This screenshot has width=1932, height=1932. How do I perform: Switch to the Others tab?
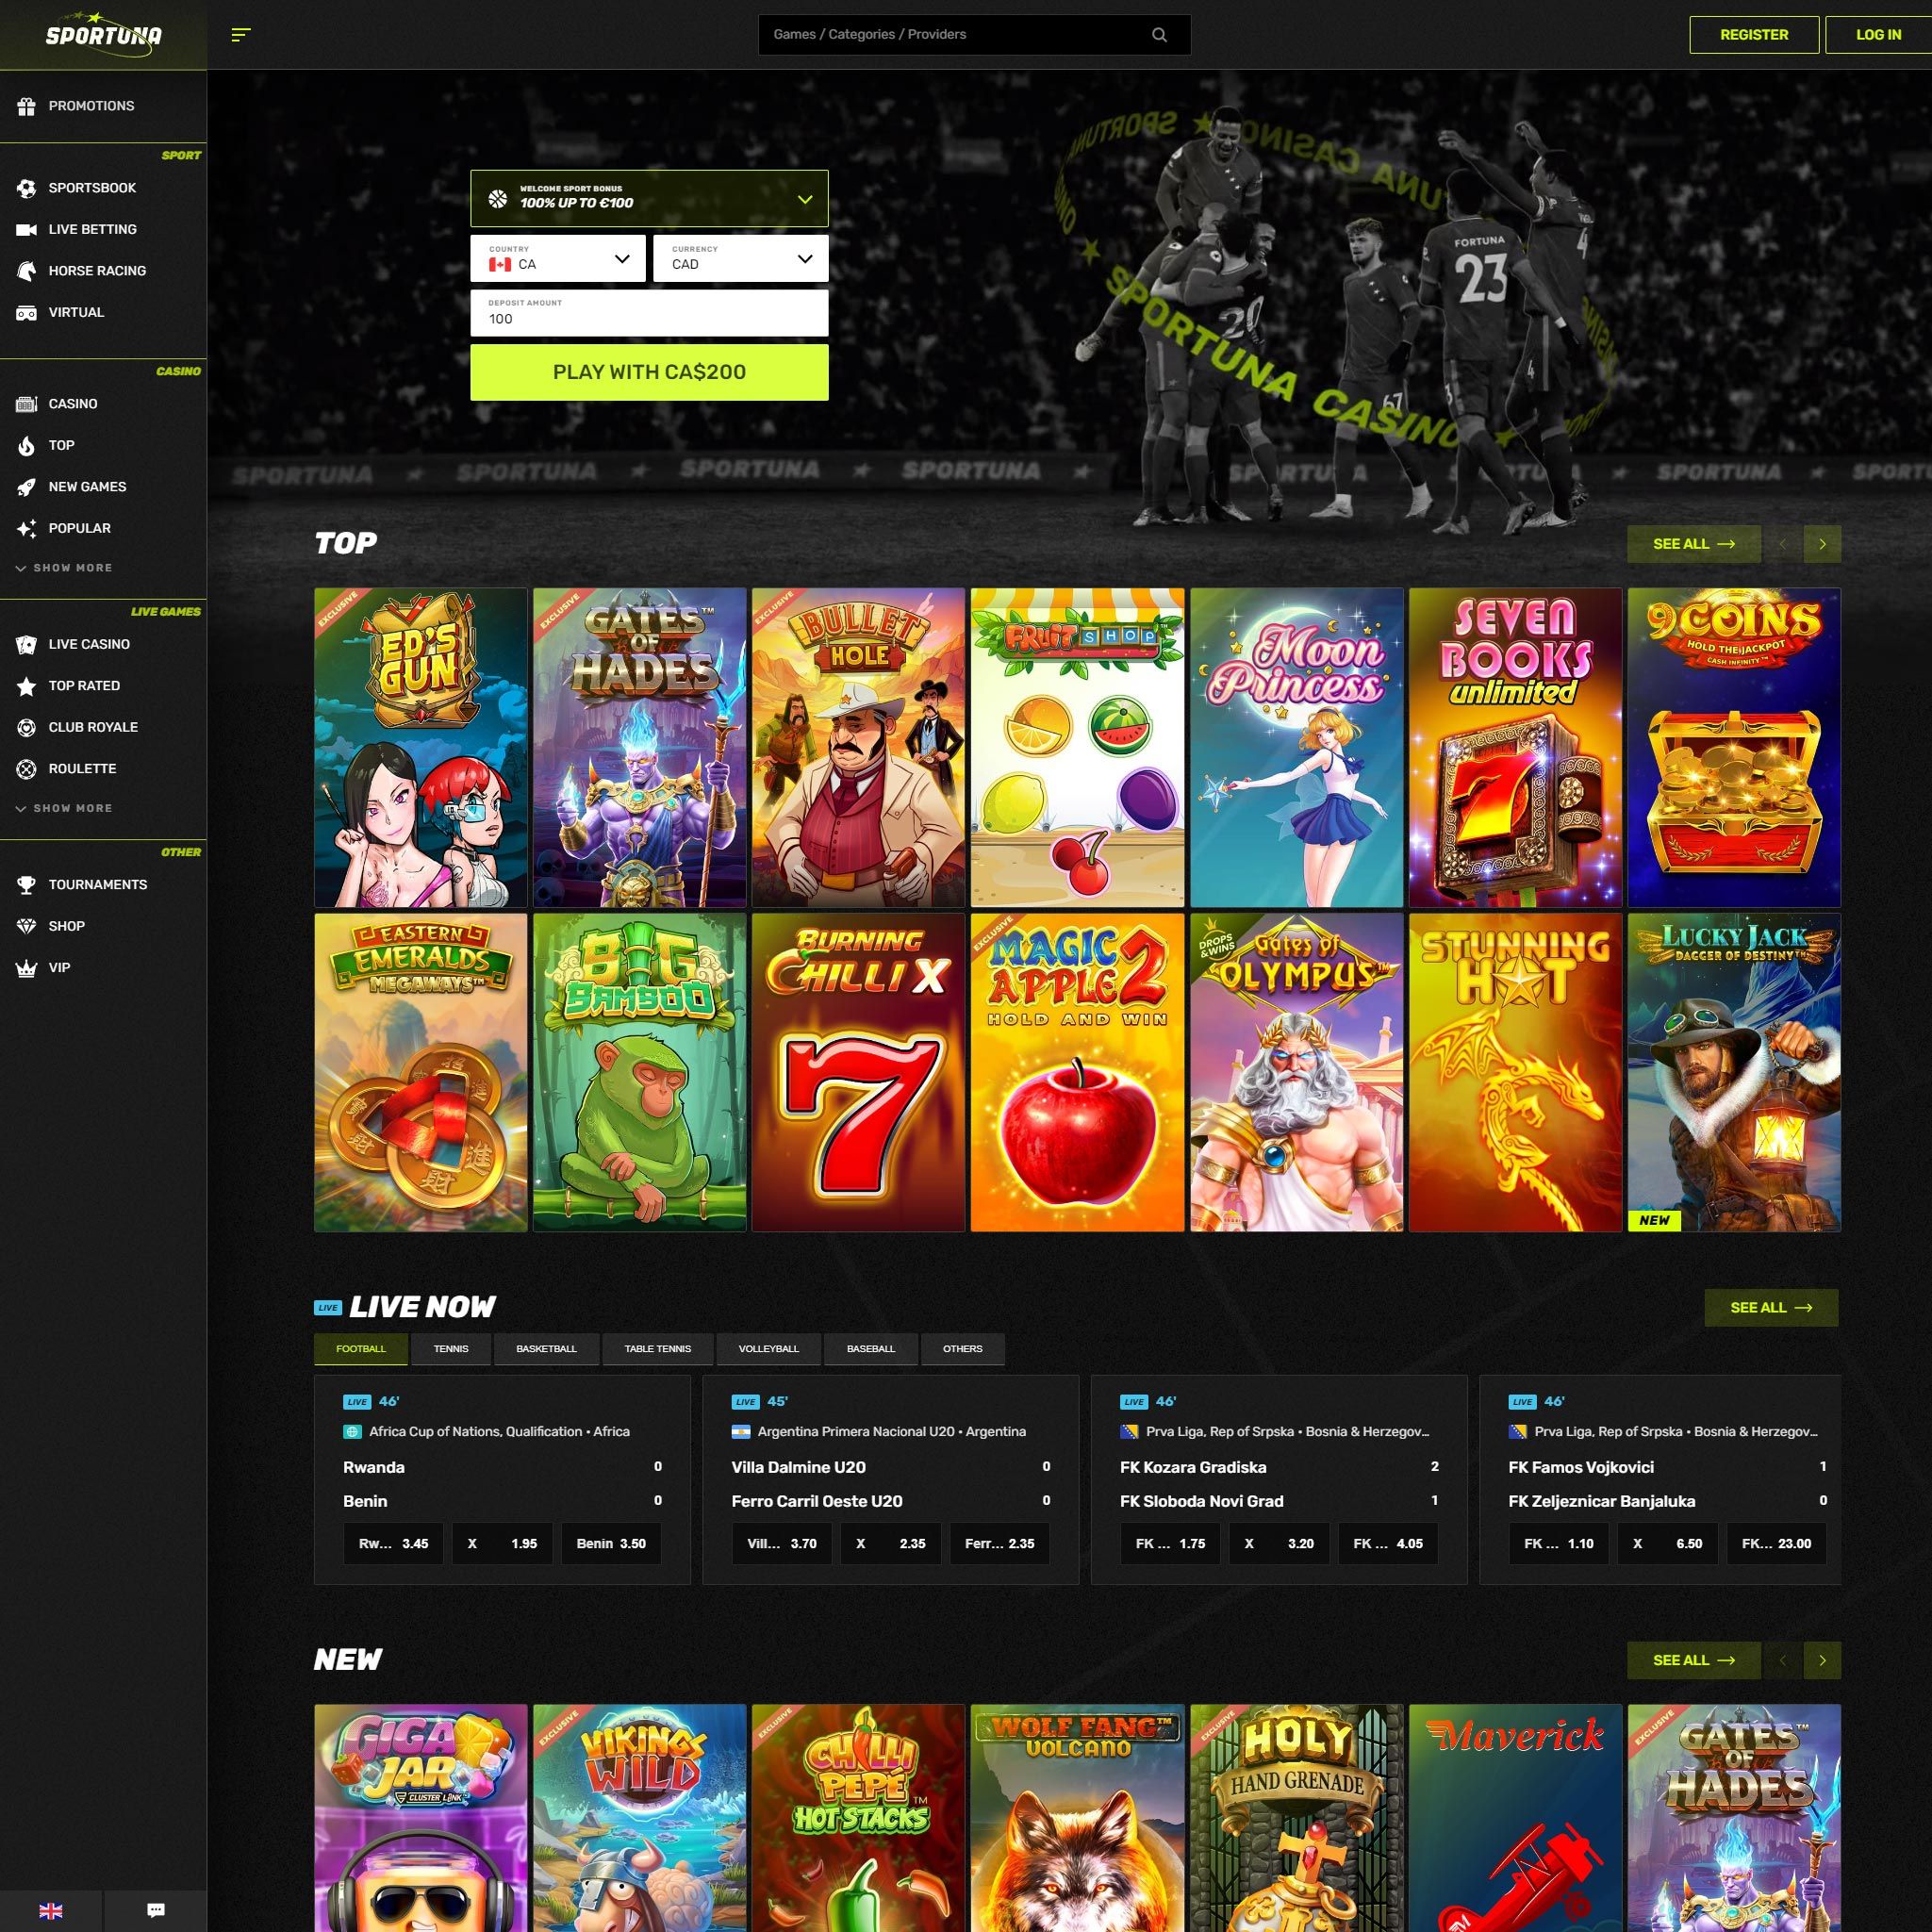click(963, 1349)
